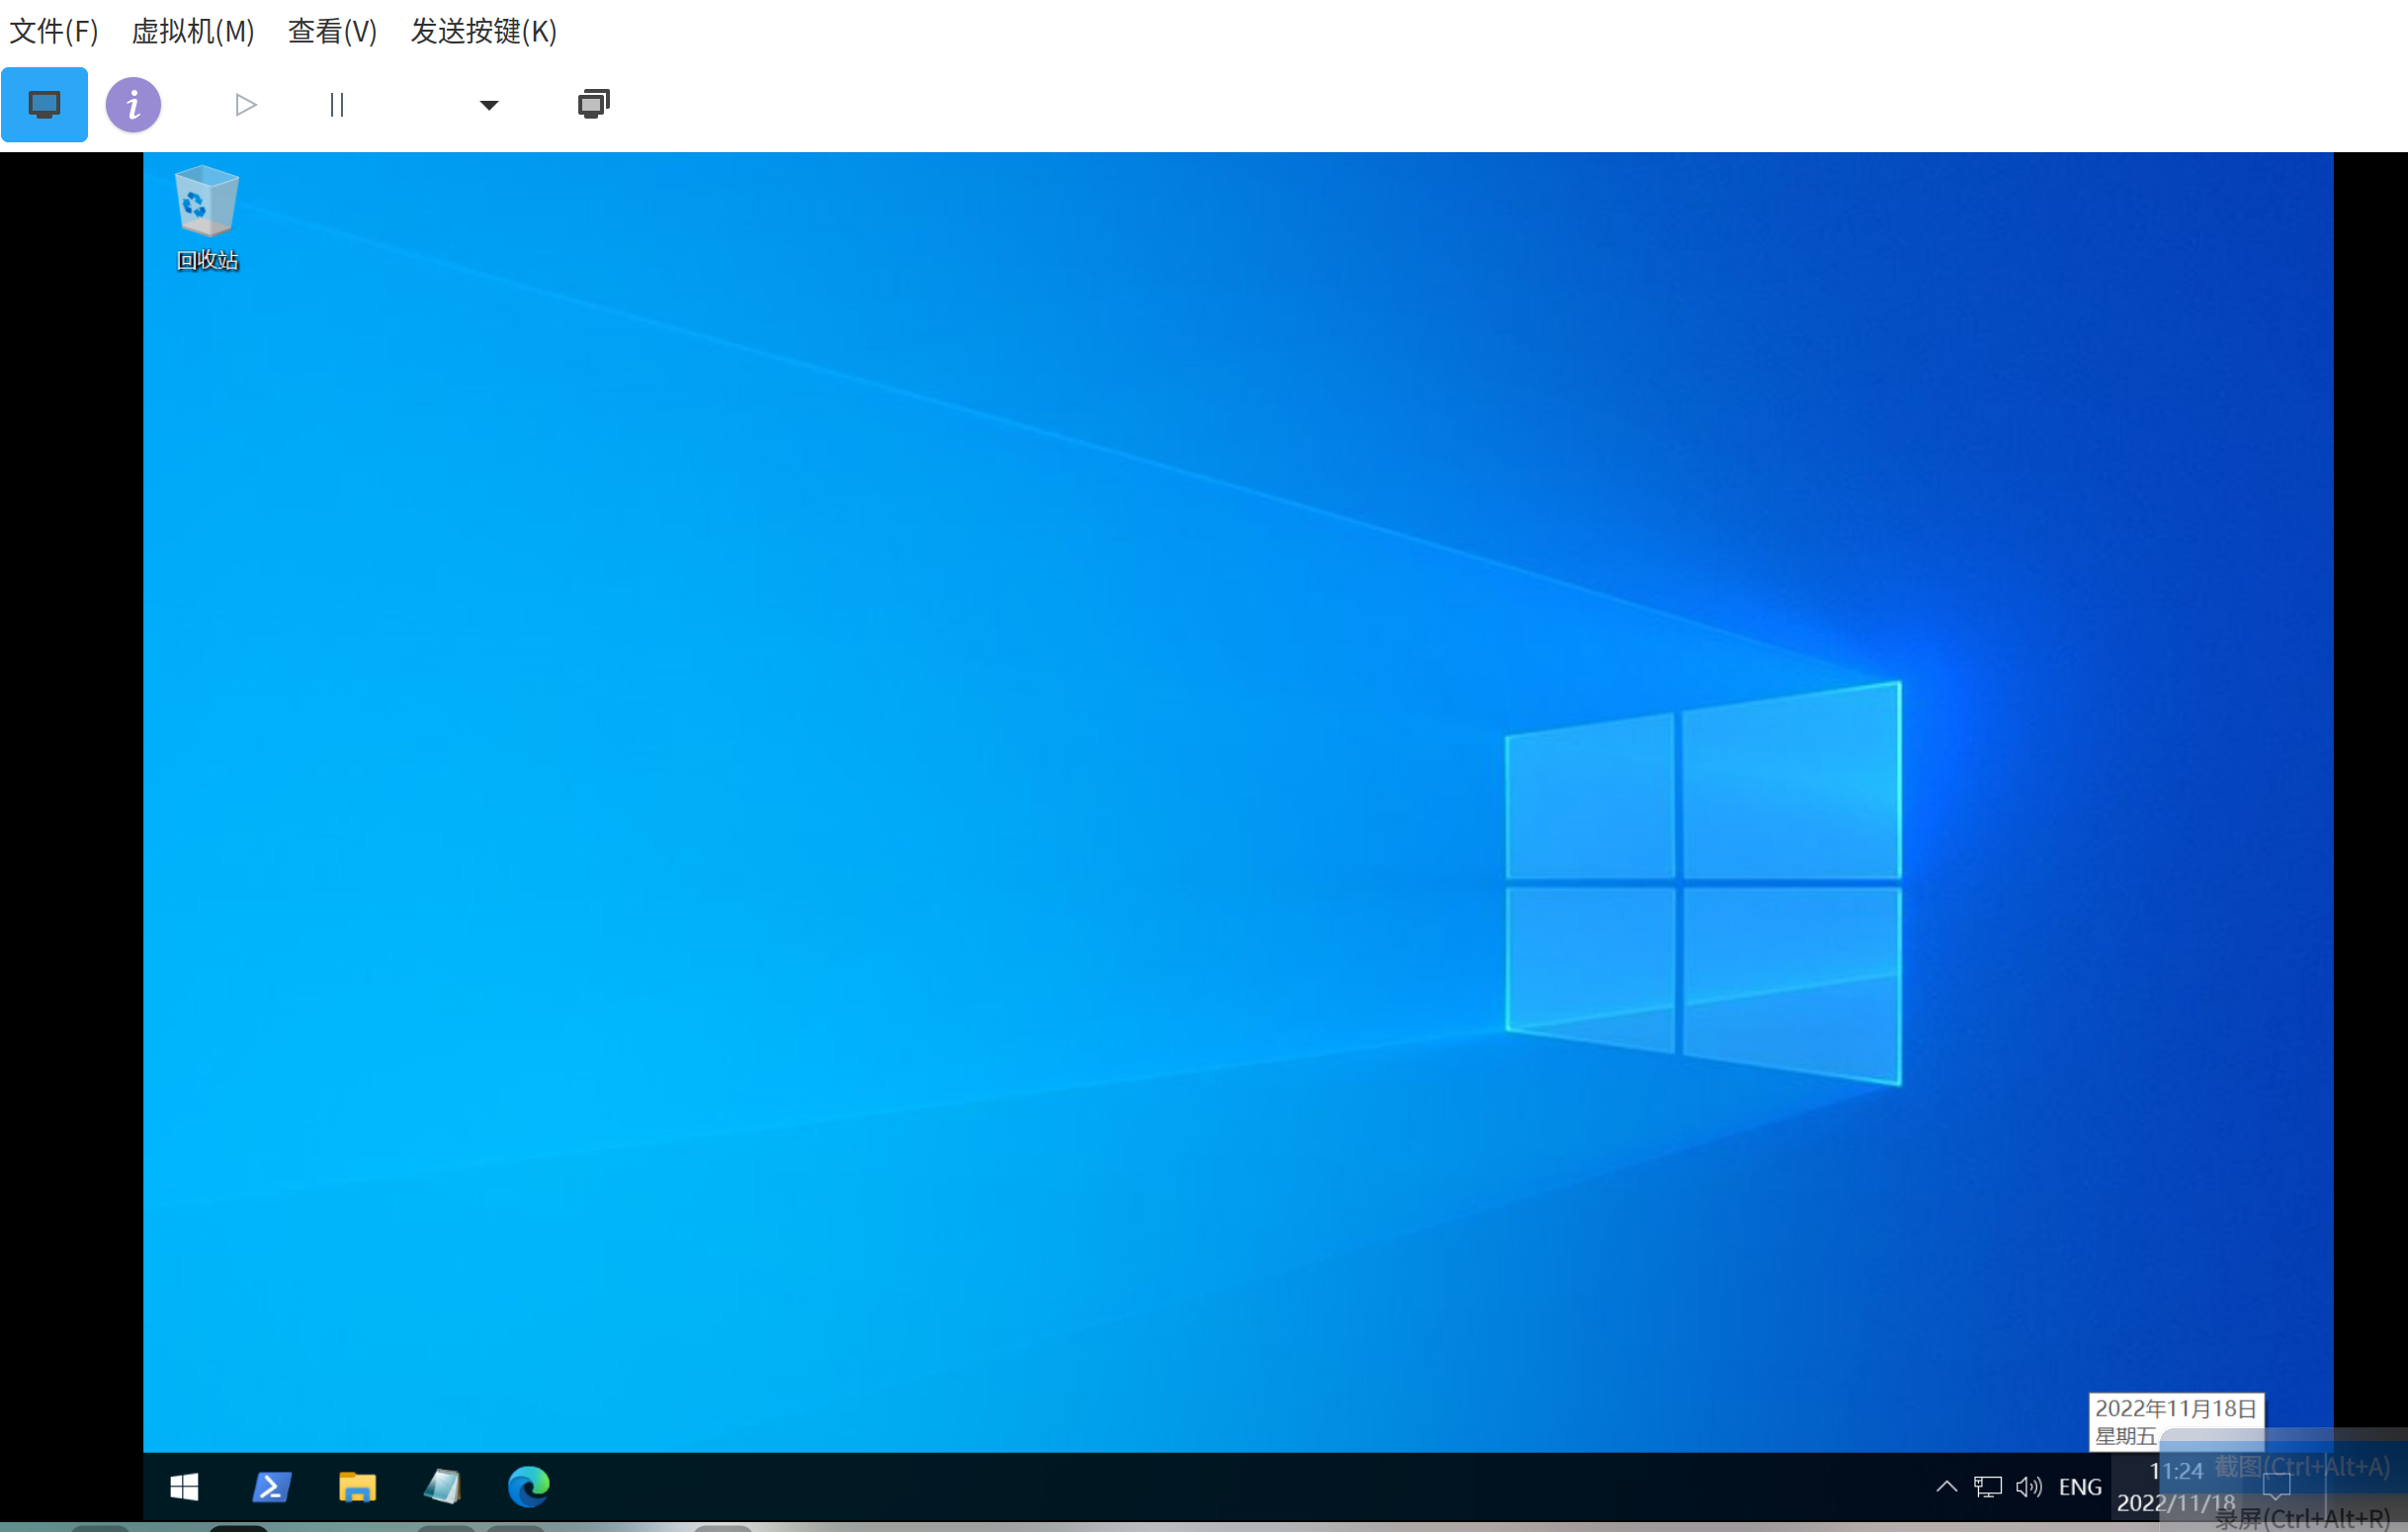2408x1532 pixels.
Task: Launch PowerShell from the taskbar
Action: [x=271, y=1487]
